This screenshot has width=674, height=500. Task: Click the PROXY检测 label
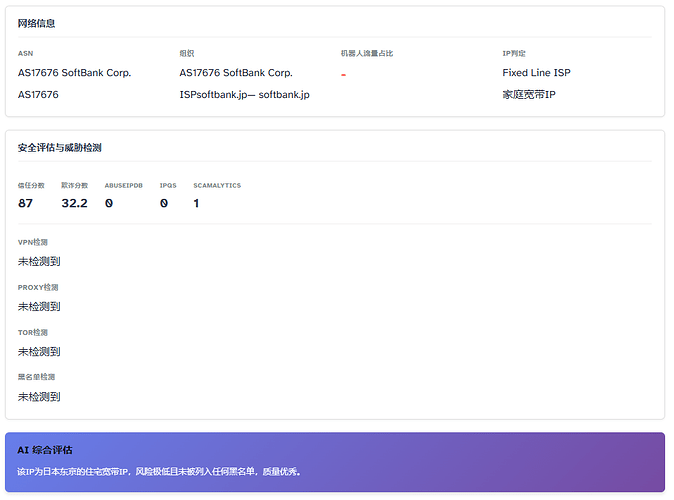pos(38,288)
